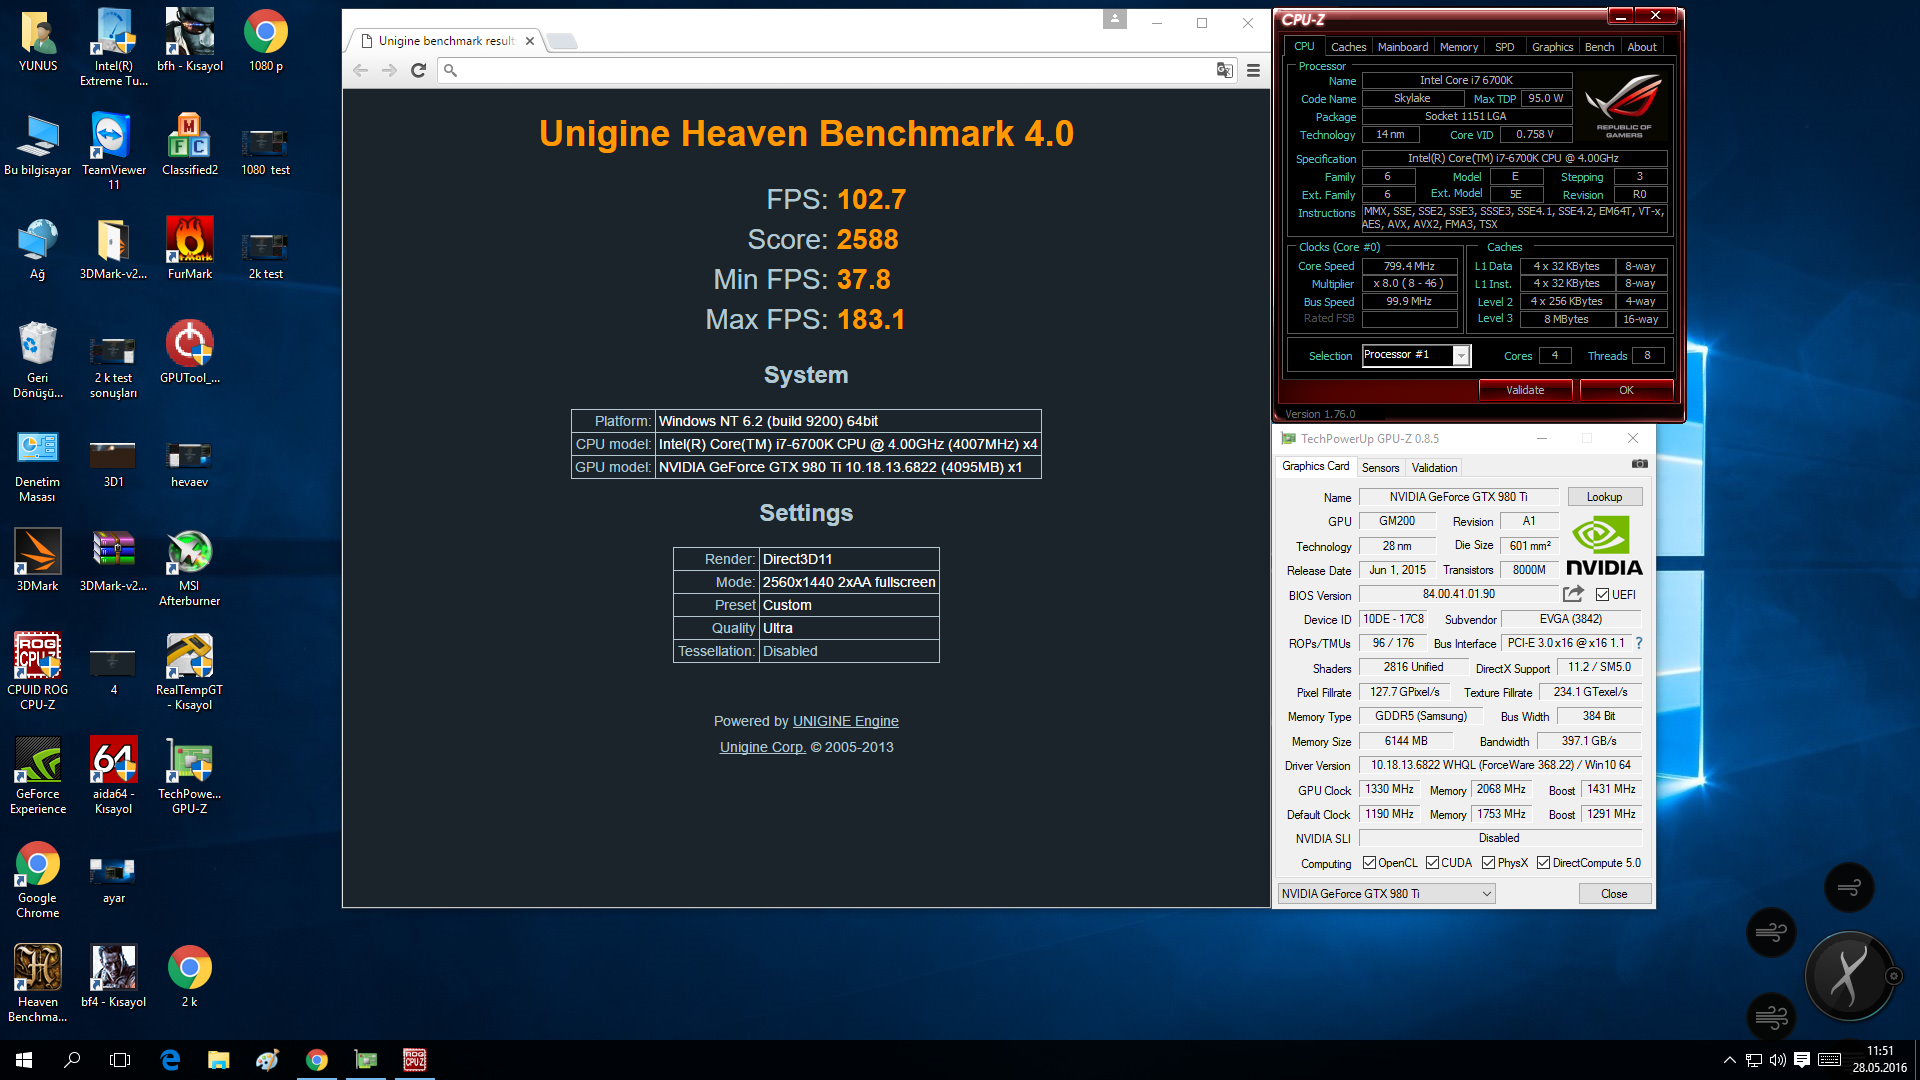Switch to Sensors tab in GPU-Z
Screen dimensions: 1920x1080
click(x=1380, y=468)
